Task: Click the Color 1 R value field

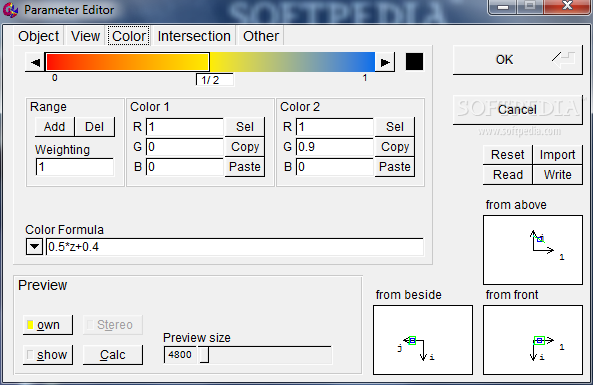Action: [185, 127]
